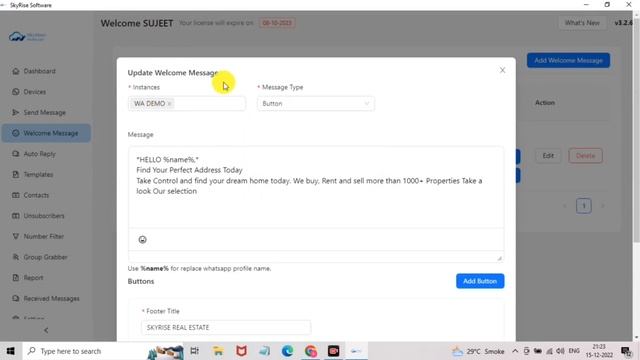Click into the Message text area
640x360 pixels.
(316, 187)
